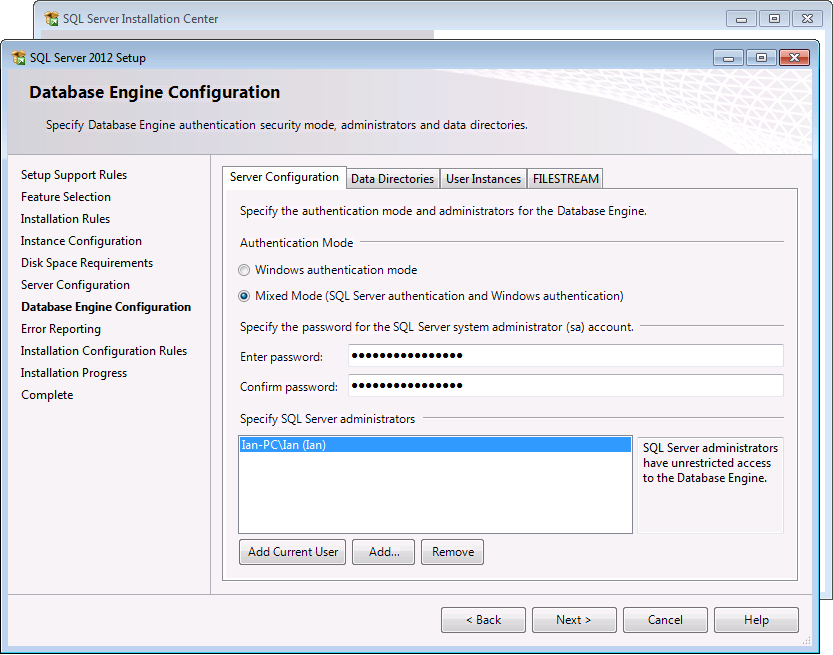Image resolution: width=833 pixels, height=655 pixels.
Task: Minimize the SQL Server 2012 Setup window
Action: (x=728, y=58)
